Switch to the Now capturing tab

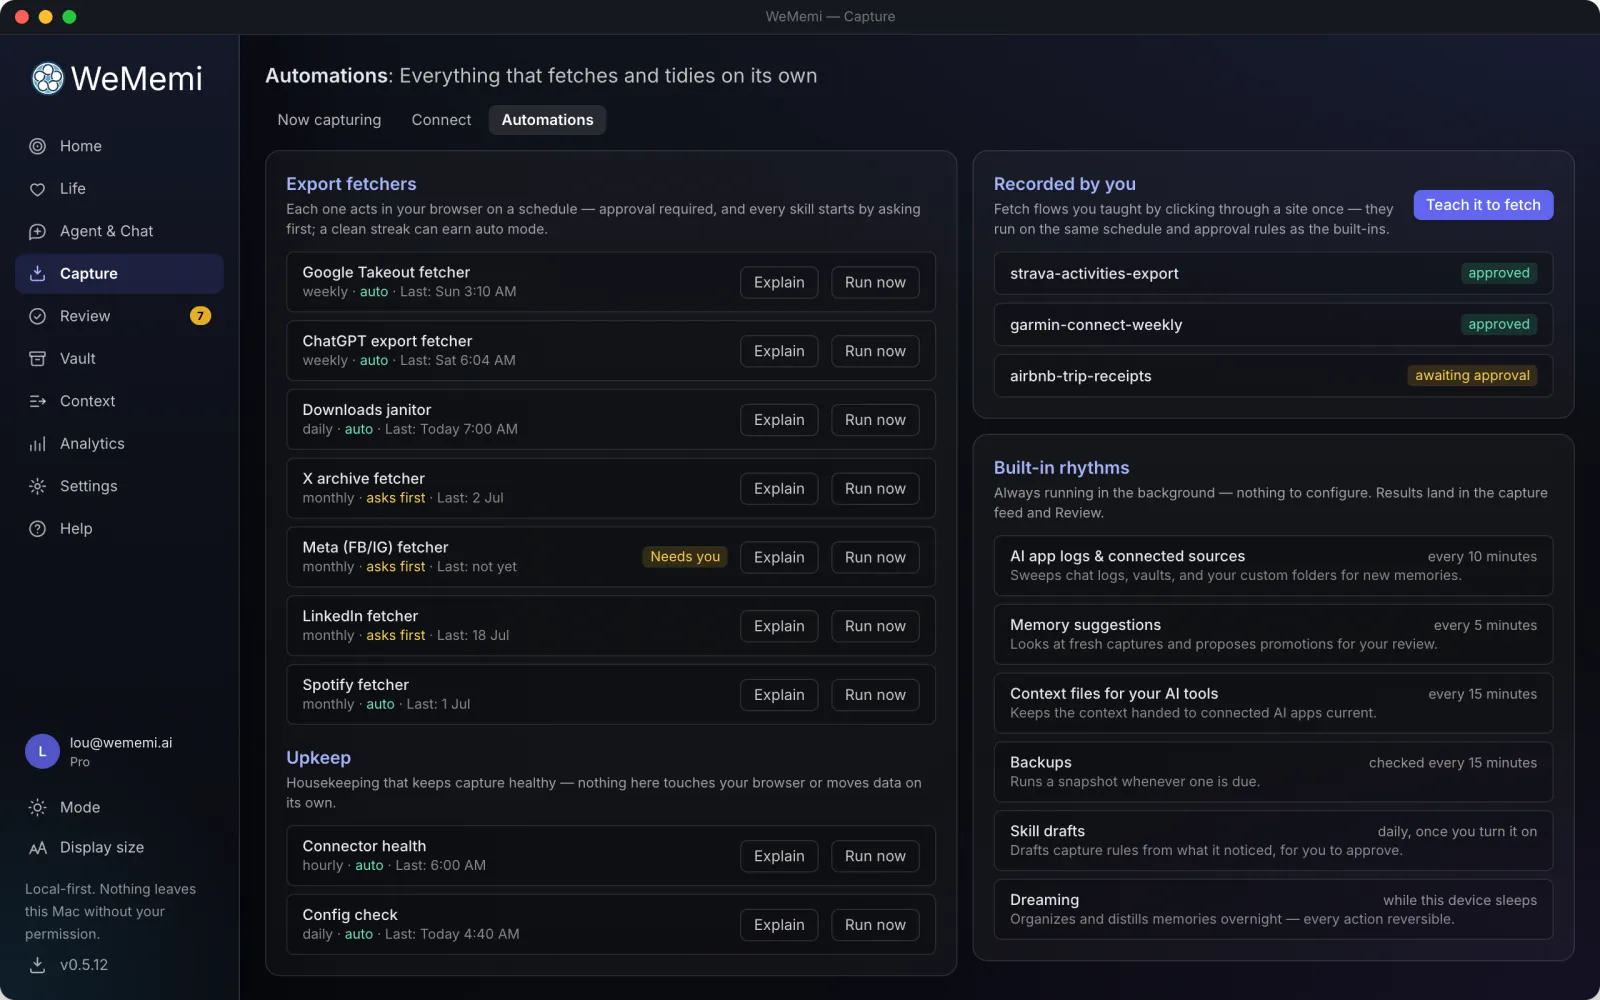[329, 120]
